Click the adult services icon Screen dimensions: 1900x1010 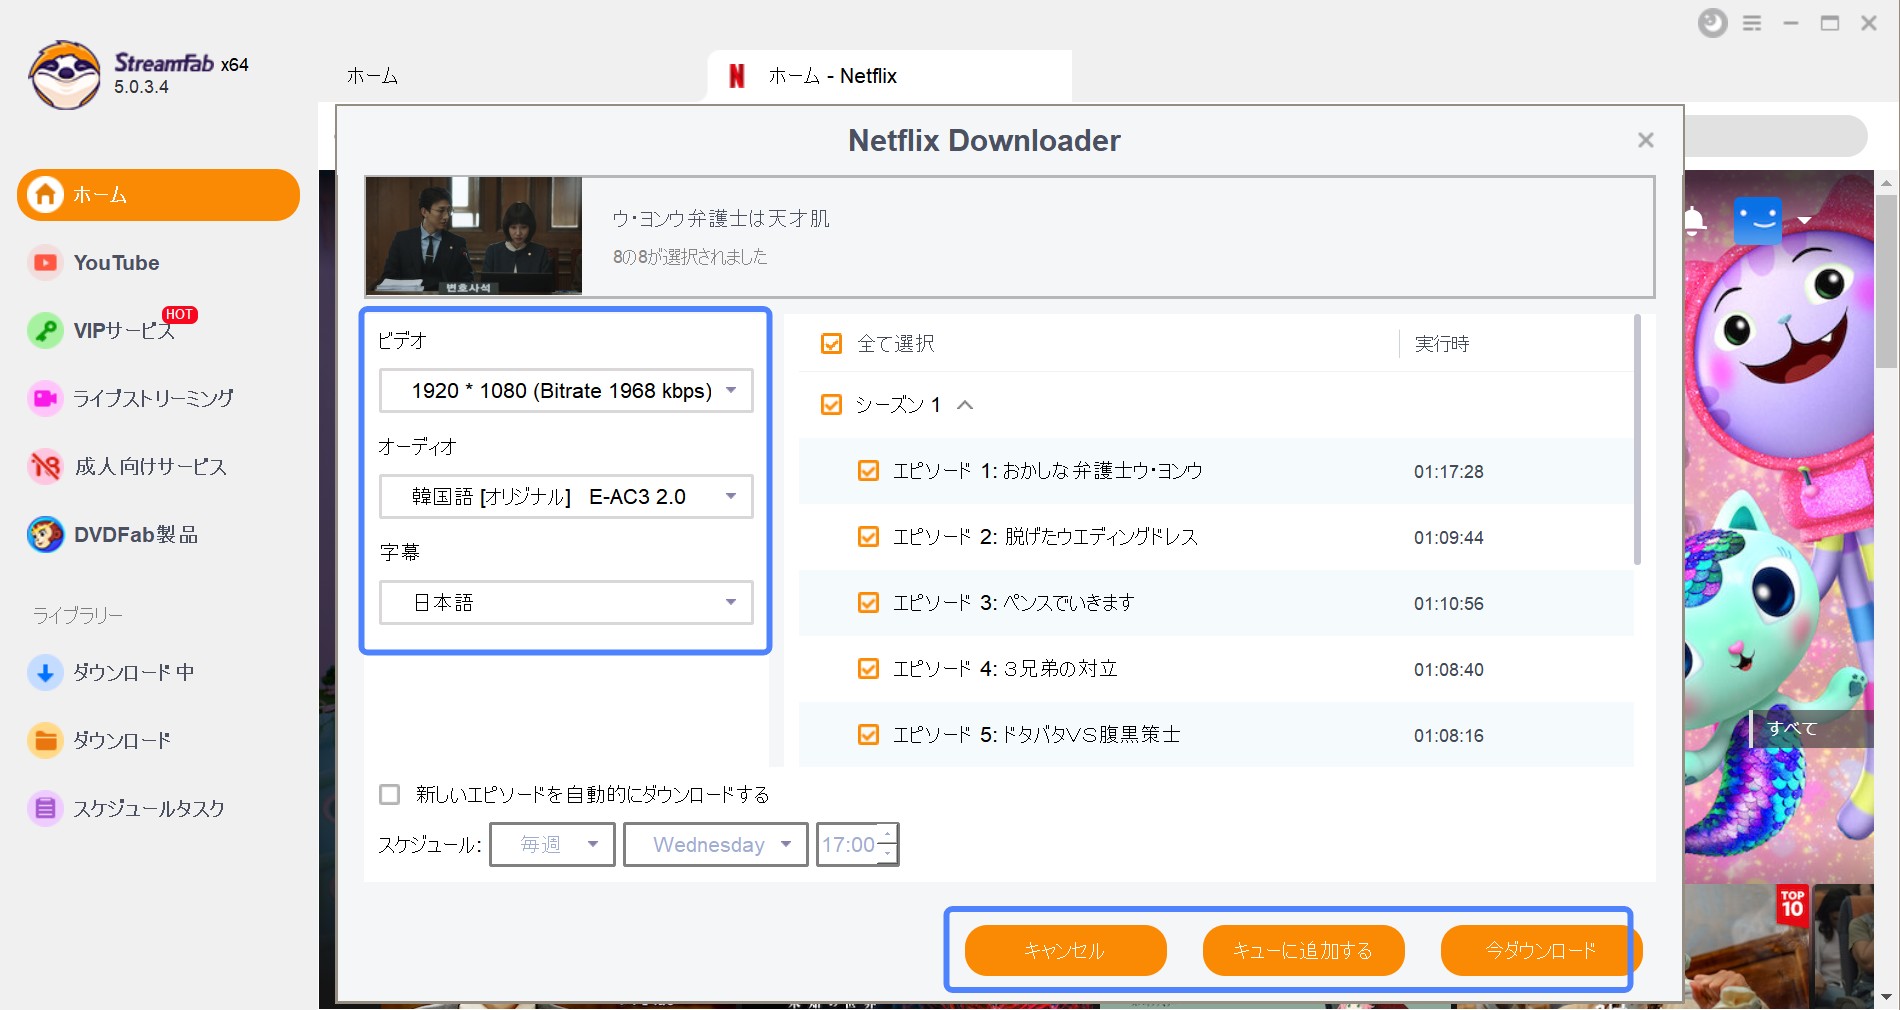tap(45, 466)
